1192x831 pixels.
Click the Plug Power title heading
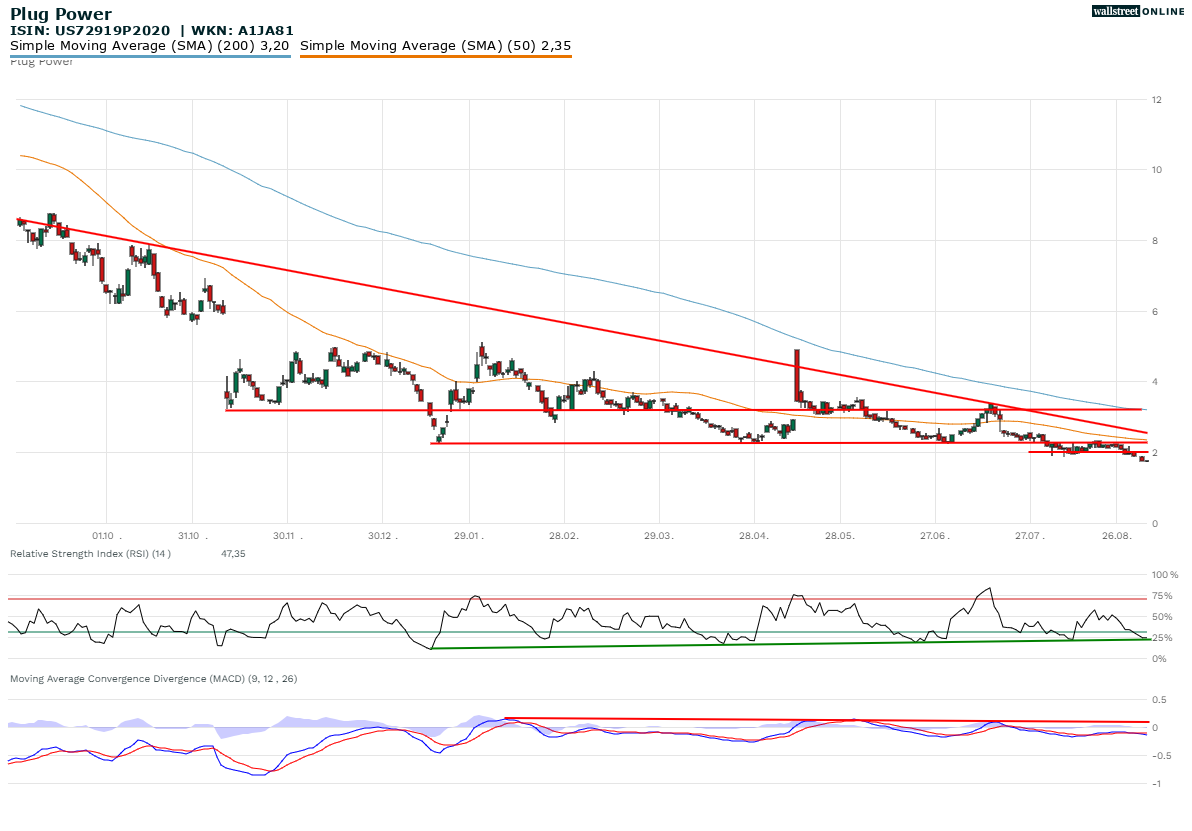click(60, 13)
